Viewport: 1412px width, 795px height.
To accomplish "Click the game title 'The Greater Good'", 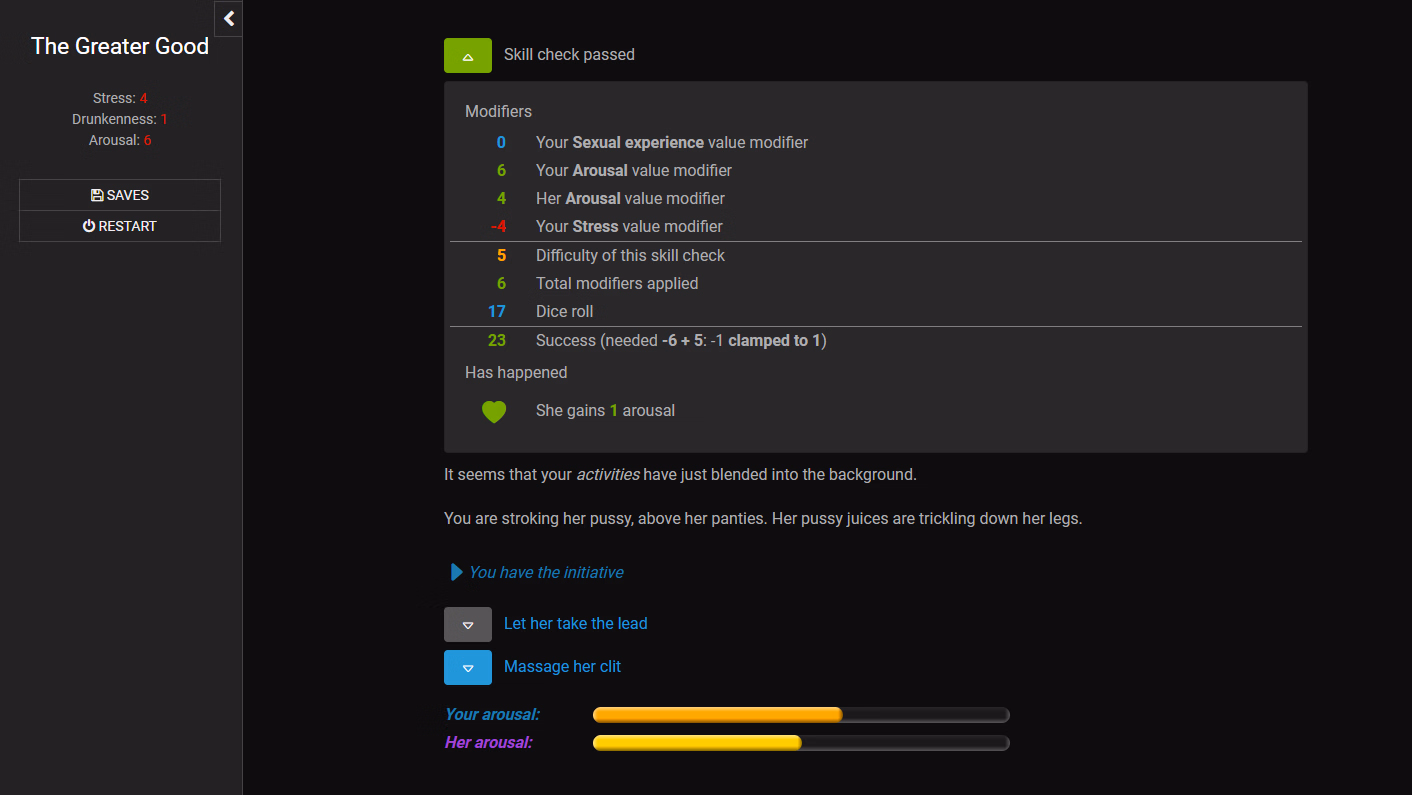I will click(x=119, y=45).
